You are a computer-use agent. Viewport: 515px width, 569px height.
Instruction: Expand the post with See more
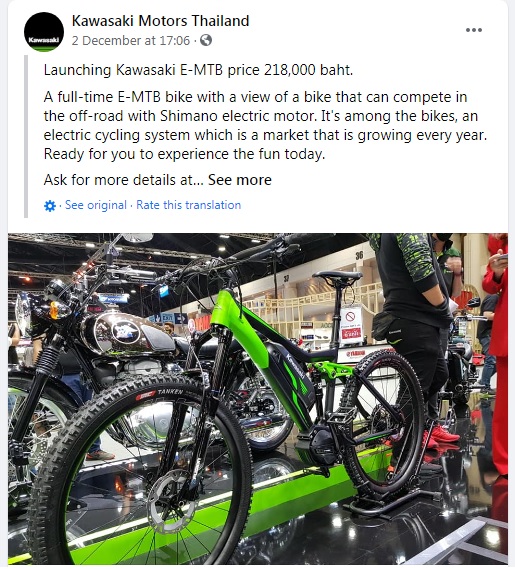(240, 180)
